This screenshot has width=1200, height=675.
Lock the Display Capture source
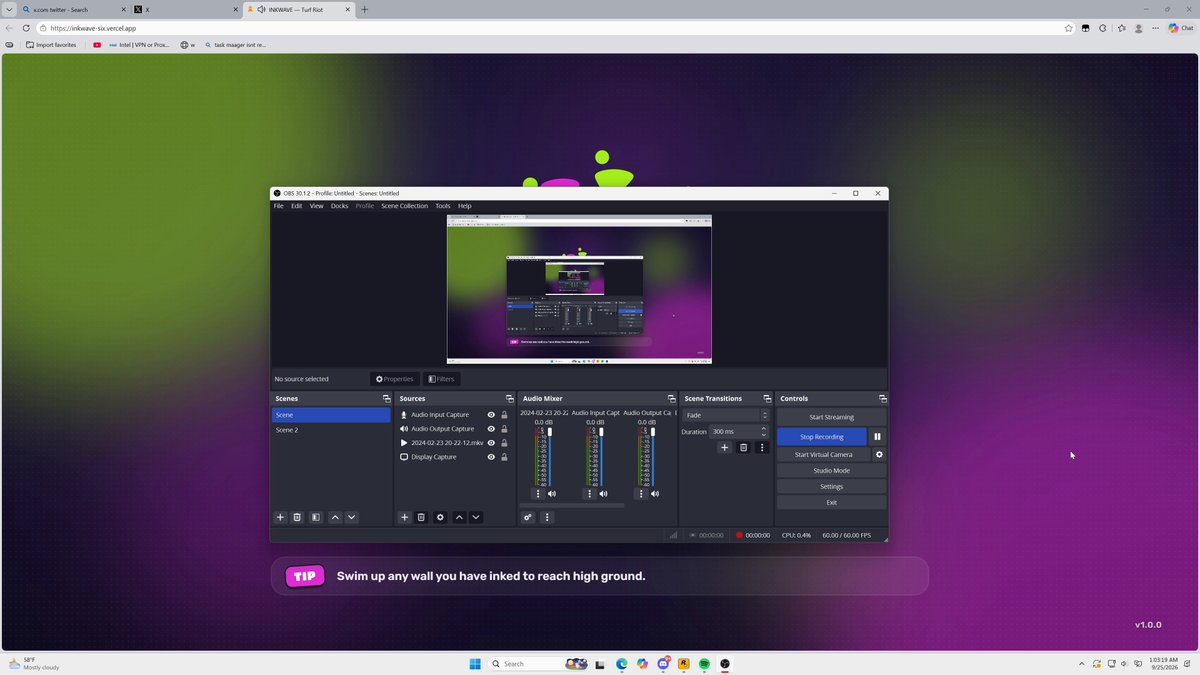pyautogui.click(x=504, y=457)
